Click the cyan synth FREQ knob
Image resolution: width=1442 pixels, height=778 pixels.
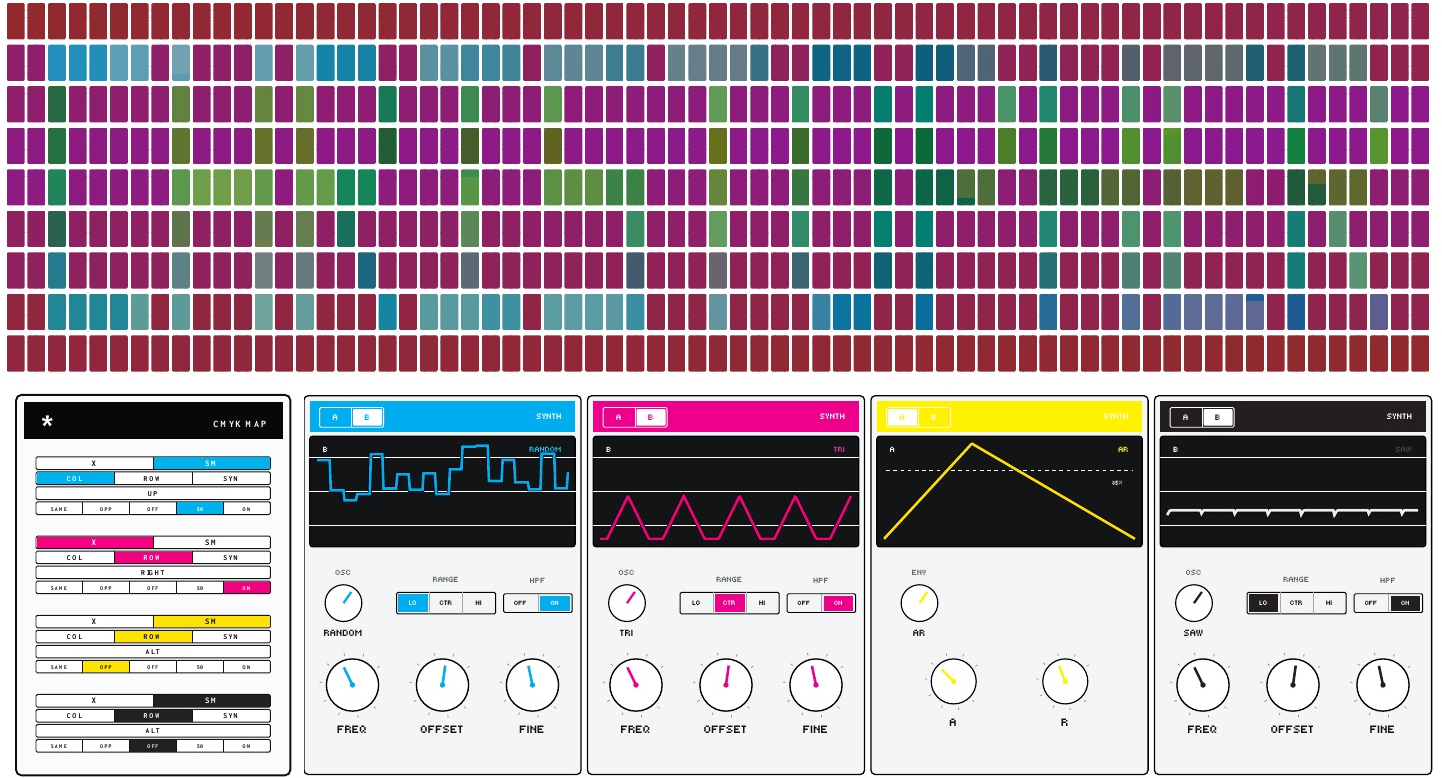[352, 685]
